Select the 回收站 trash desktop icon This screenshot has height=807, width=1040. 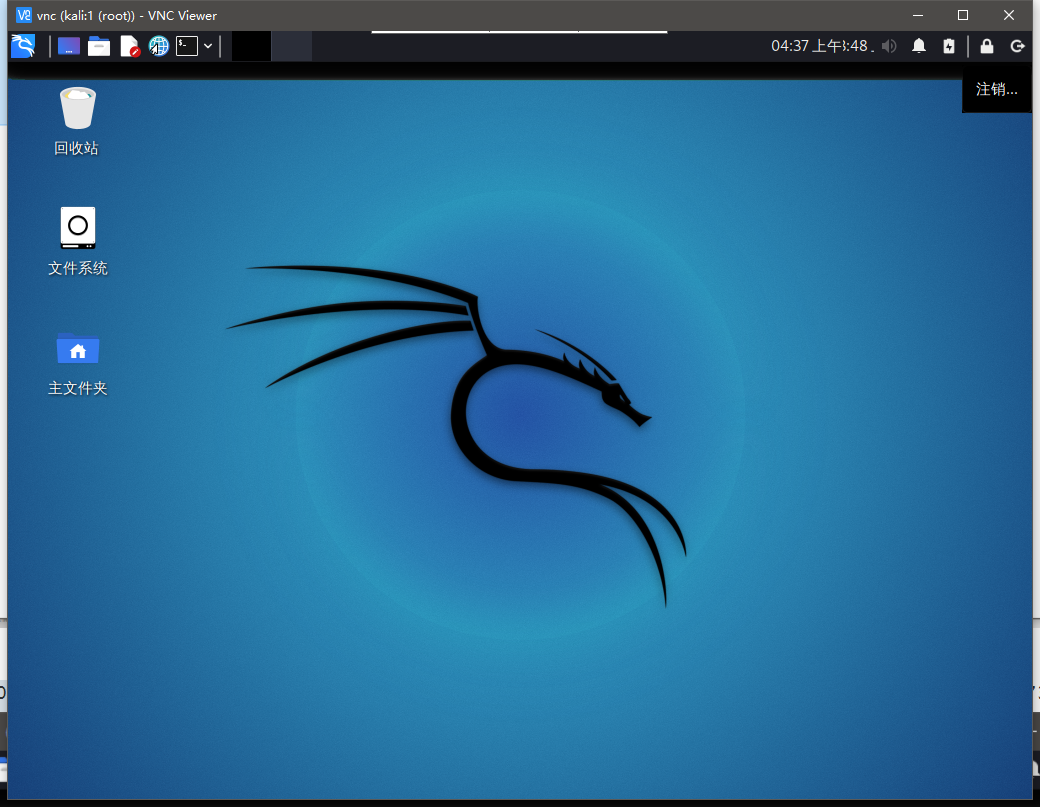[x=77, y=120]
